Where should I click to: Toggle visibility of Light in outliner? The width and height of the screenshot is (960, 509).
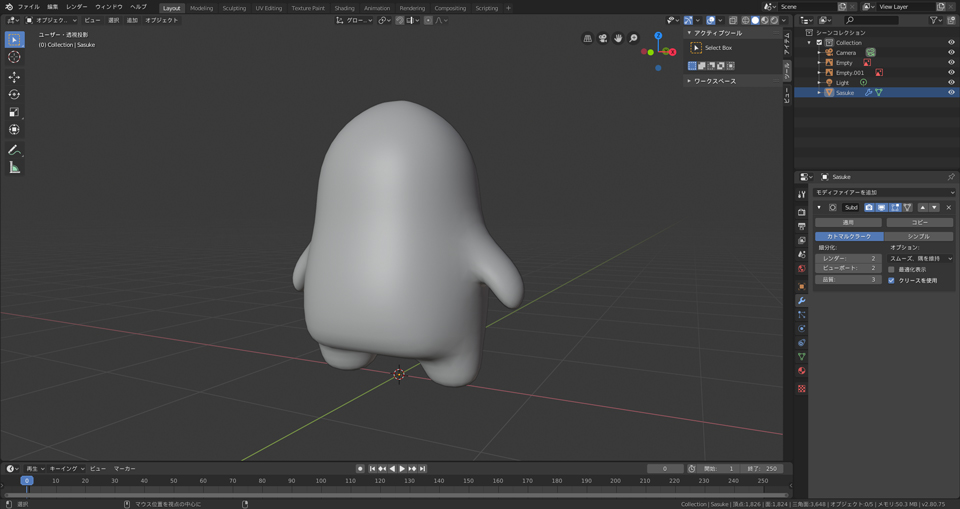pyautogui.click(x=951, y=83)
